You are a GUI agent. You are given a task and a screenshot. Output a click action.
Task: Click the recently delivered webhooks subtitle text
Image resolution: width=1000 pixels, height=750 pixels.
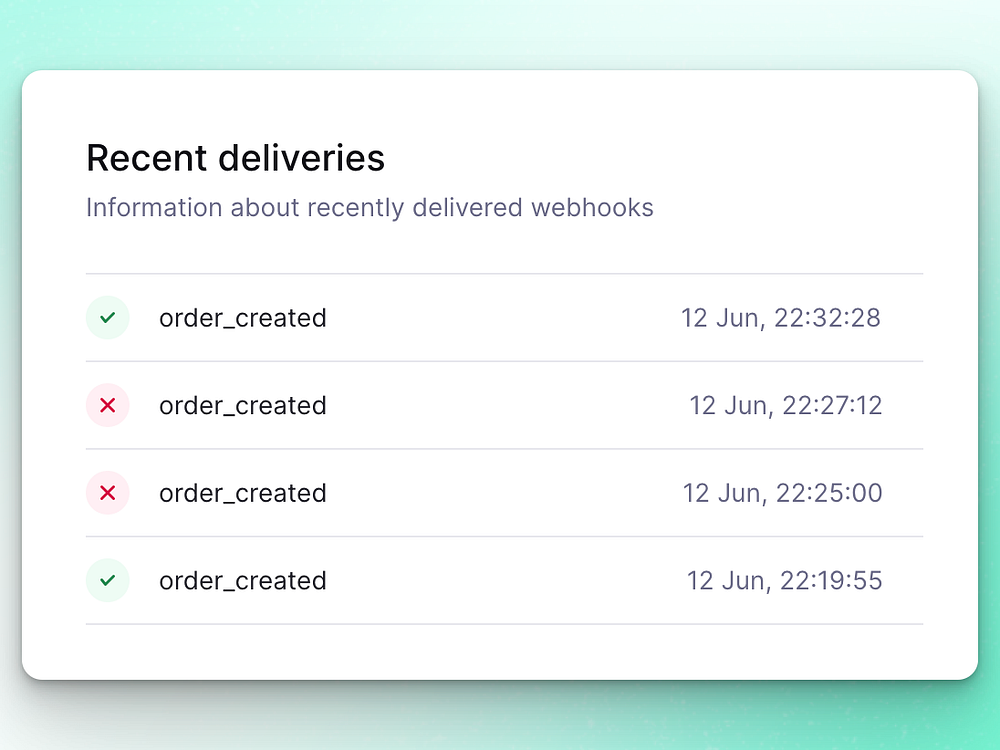[370, 208]
